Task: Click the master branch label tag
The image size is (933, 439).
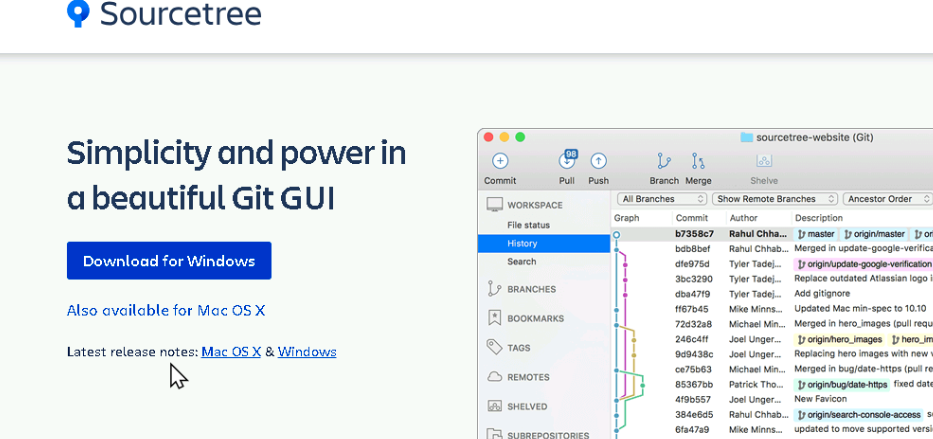Action: click(x=816, y=234)
